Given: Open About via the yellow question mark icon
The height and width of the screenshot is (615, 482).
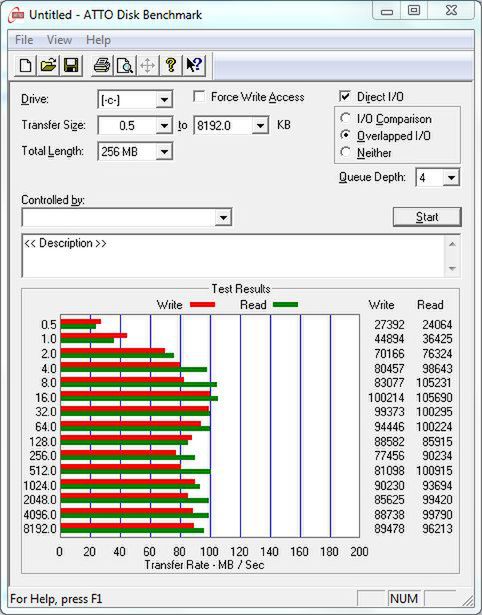Looking at the screenshot, I should pyautogui.click(x=171, y=65).
